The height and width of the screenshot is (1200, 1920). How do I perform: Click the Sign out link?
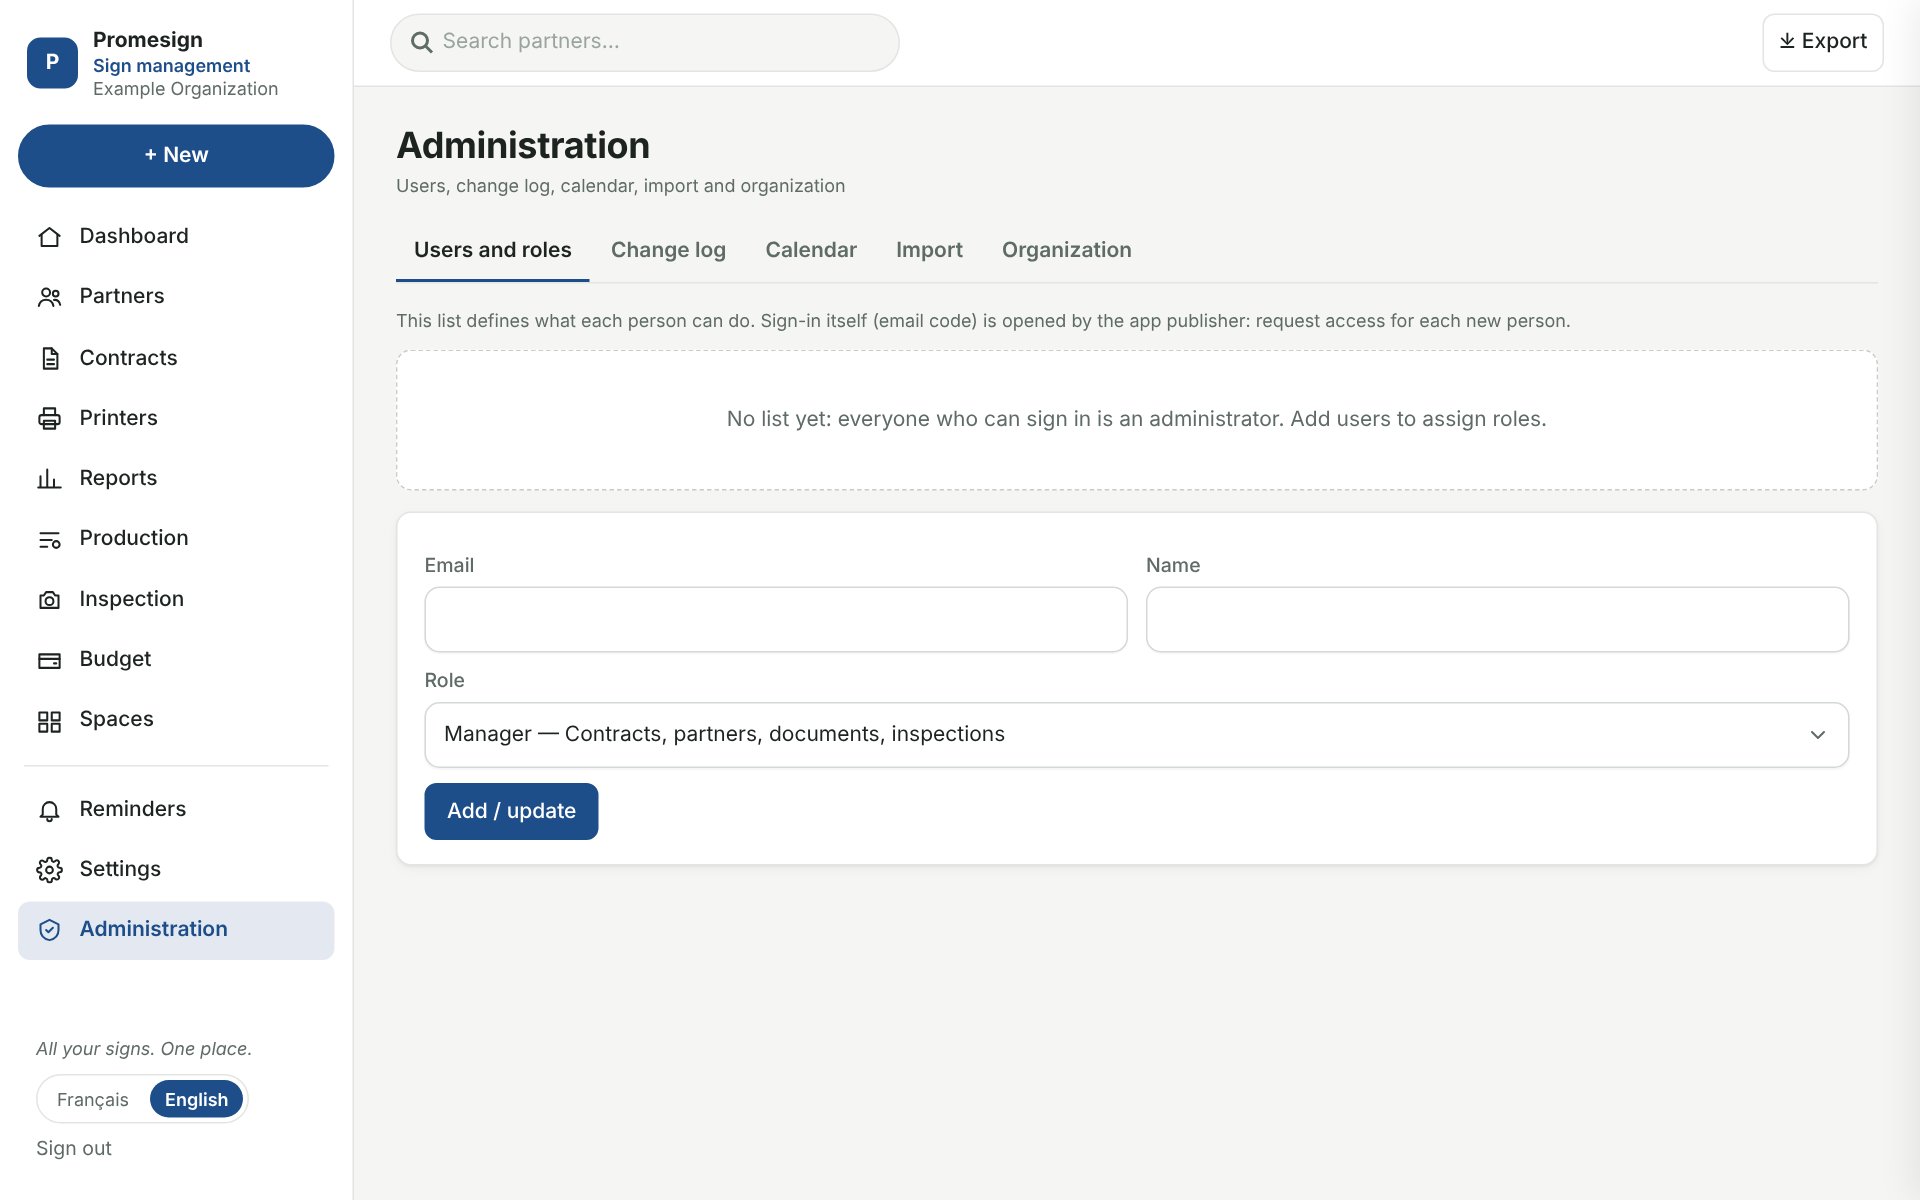click(x=74, y=1148)
